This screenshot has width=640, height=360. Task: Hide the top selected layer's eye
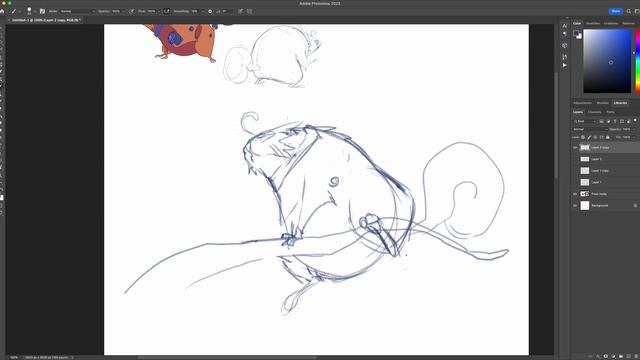(x=575, y=147)
